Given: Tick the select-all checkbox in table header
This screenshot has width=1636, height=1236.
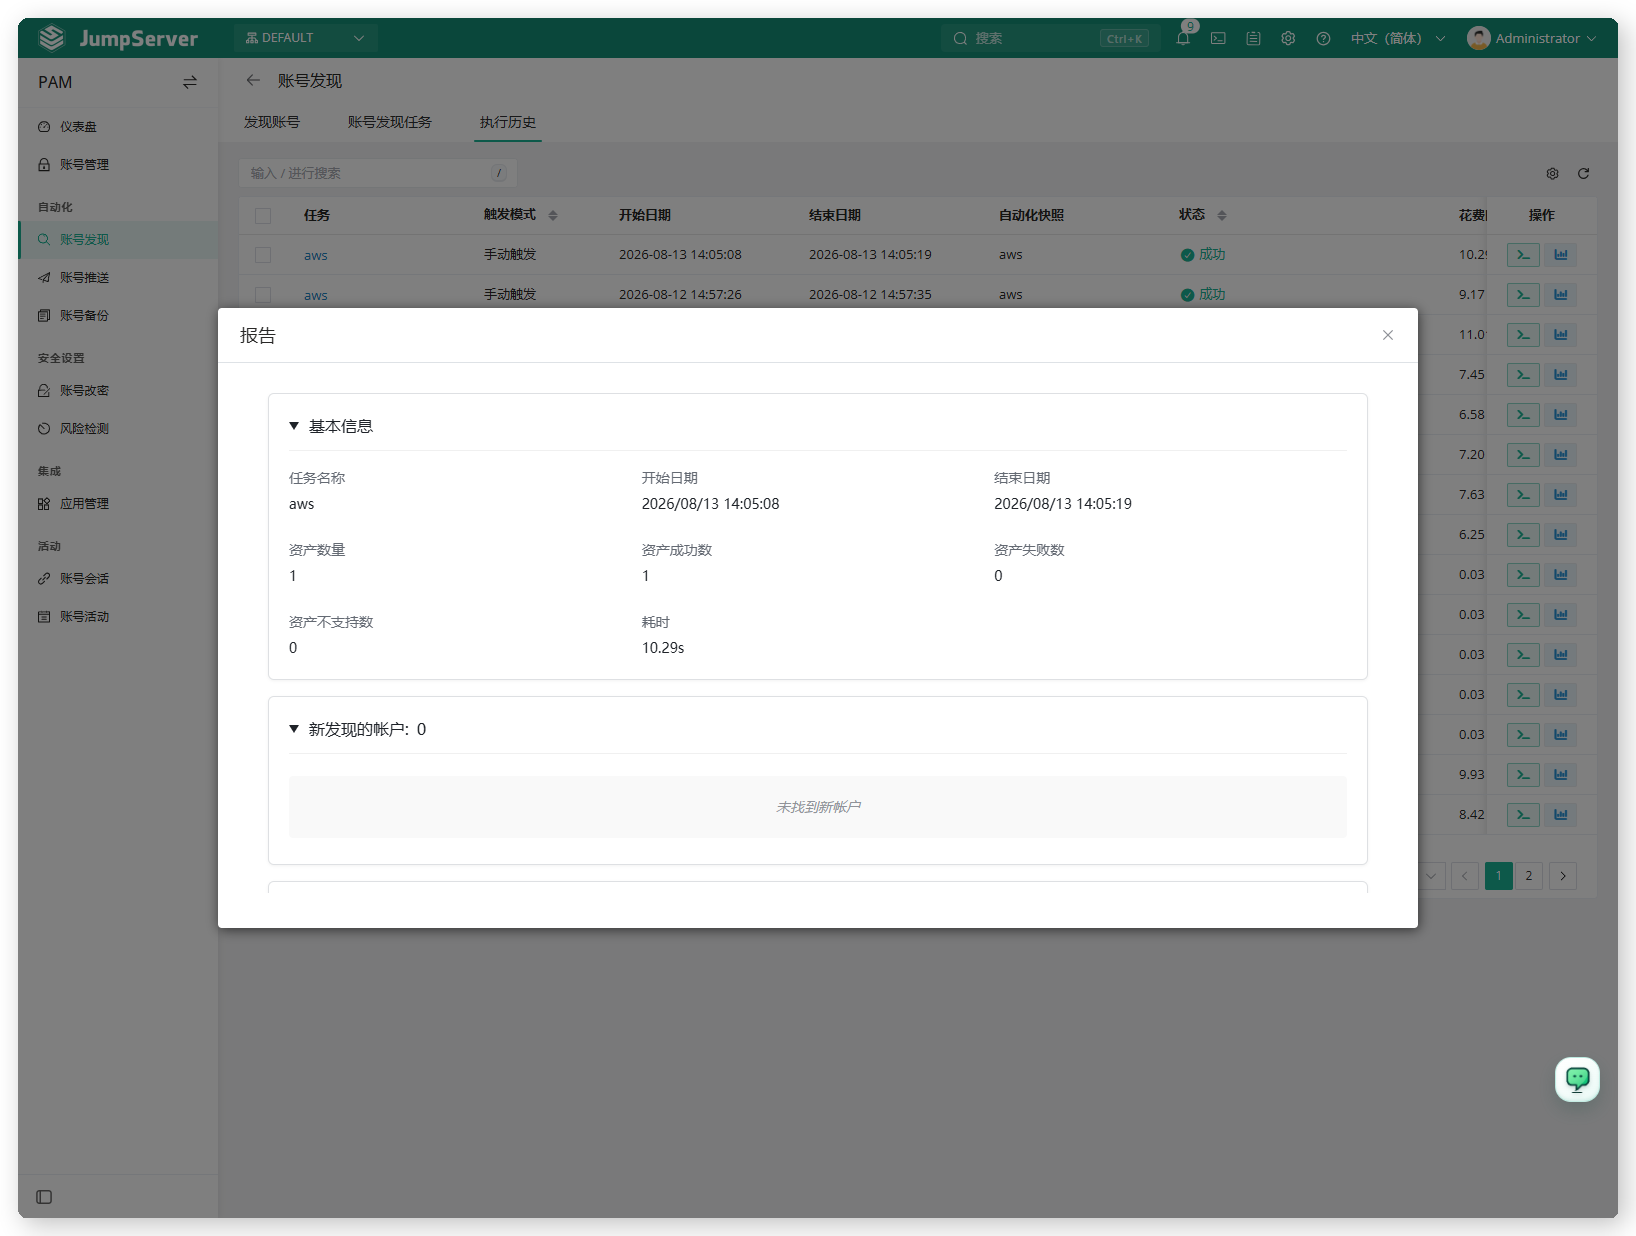Looking at the screenshot, I should coord(263,215).
